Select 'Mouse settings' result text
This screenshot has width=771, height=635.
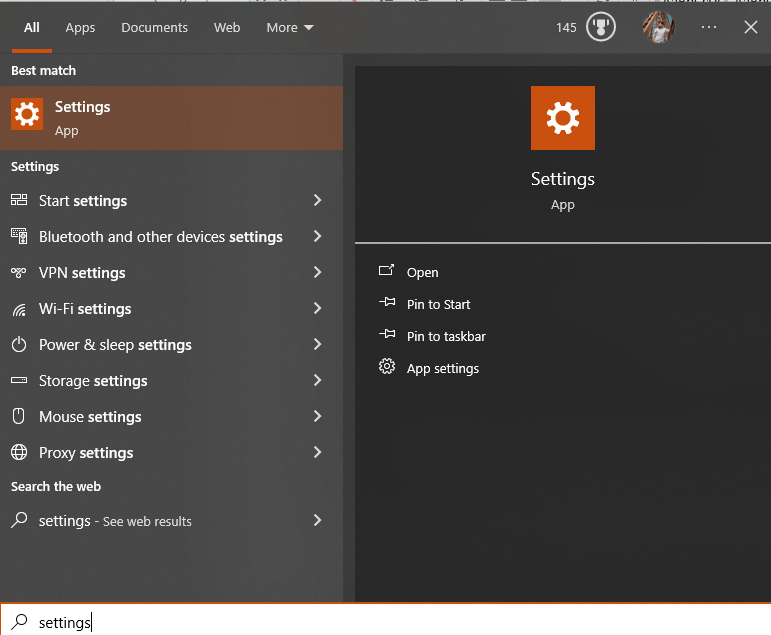coord(90,417)
